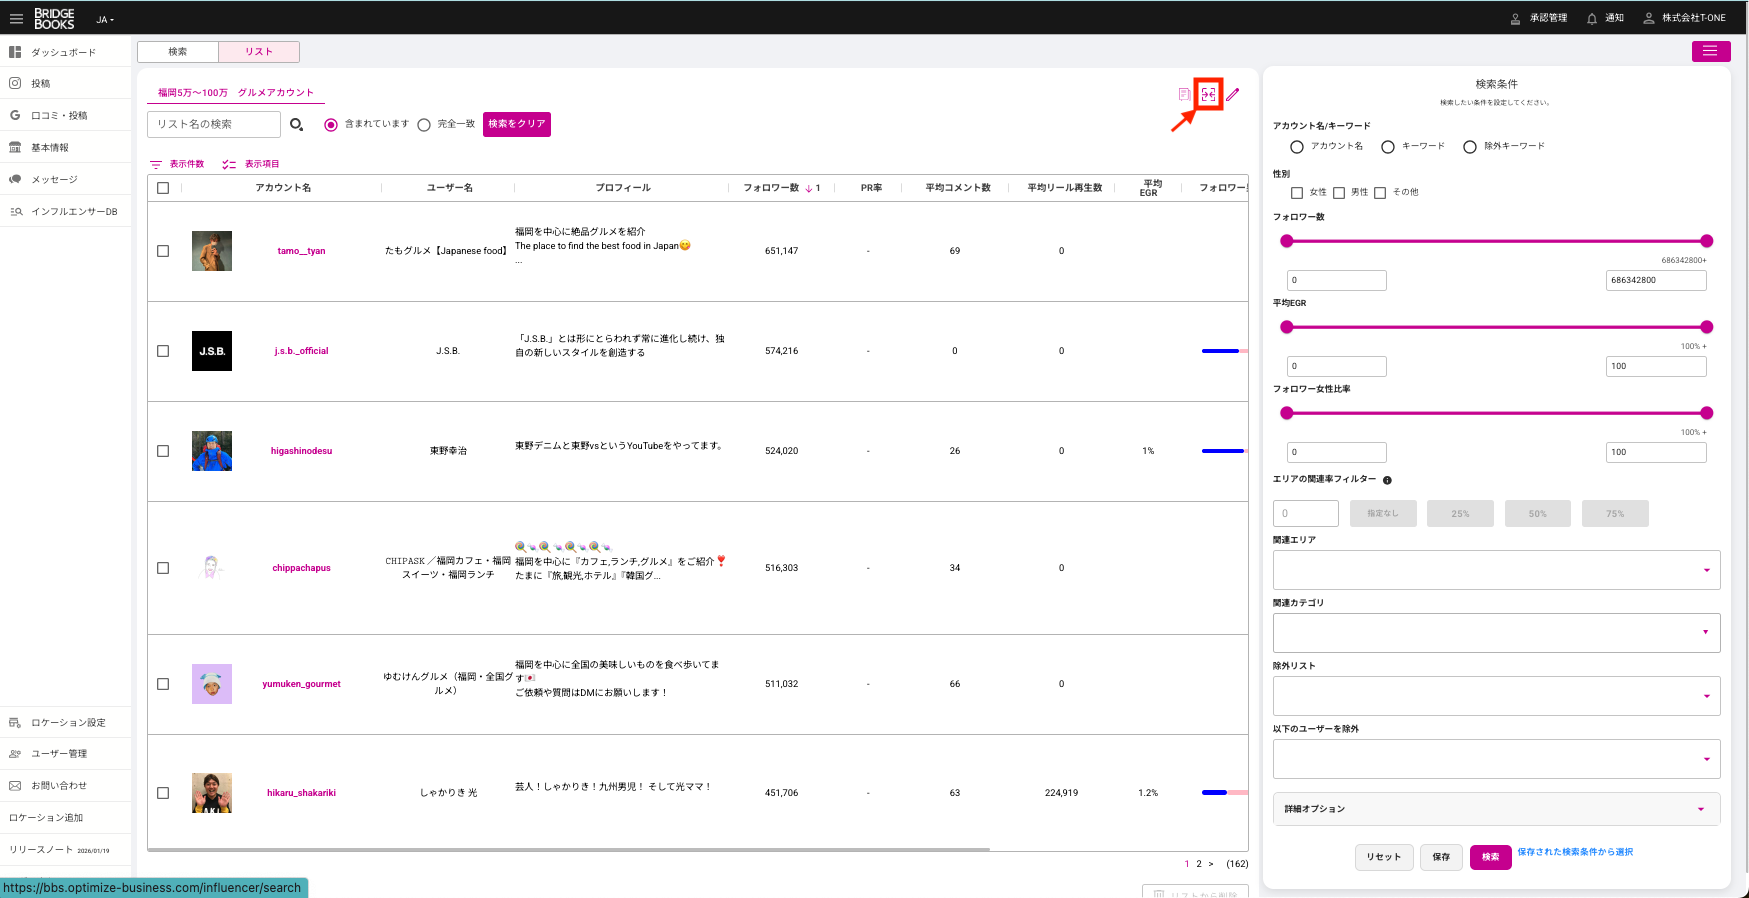Click the magnifier icon next to list search
The height and width of the screenshot is (898, 1749).
coord(296,124)
